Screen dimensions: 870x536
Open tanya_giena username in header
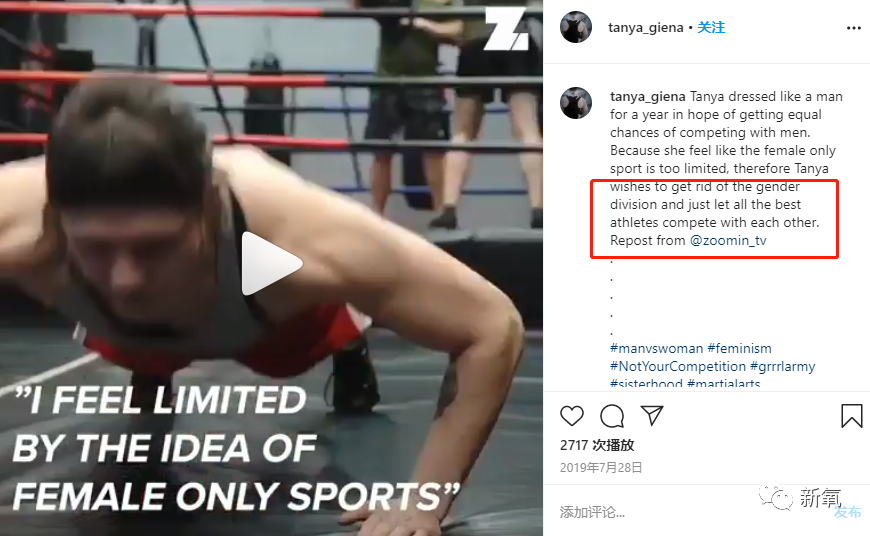pyautogui.click(x=645, y=27)
